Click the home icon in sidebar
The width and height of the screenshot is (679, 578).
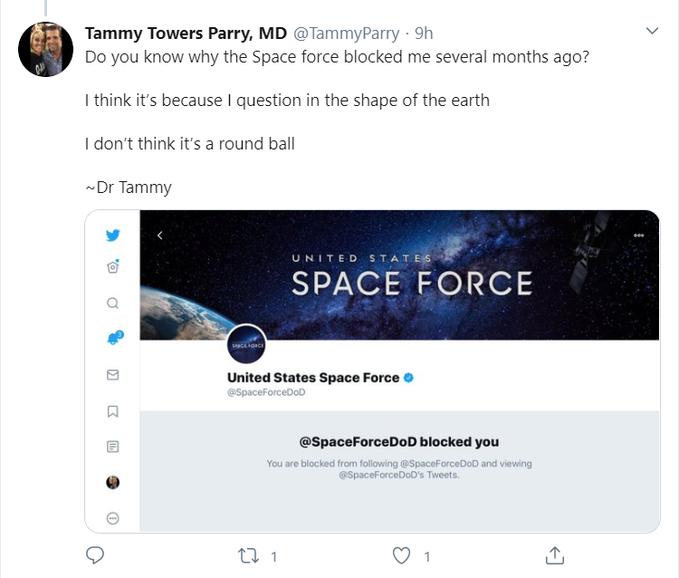tap(113, 267)
